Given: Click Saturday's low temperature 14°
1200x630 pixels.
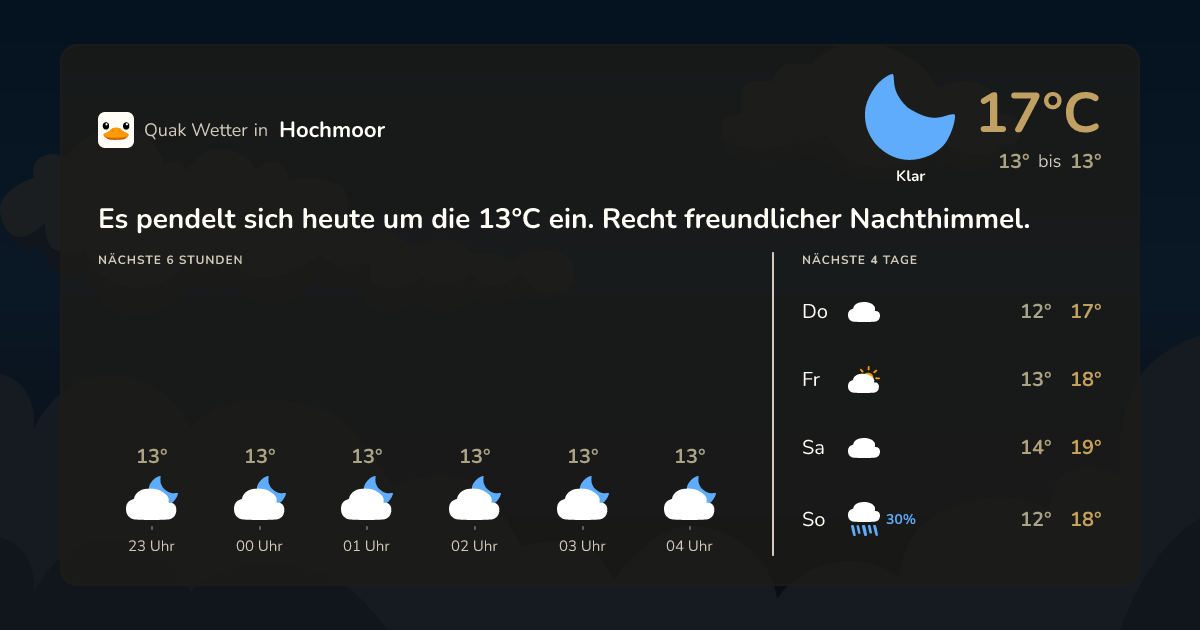Looking at the screenshot, I should click(x=1036, y=448).
